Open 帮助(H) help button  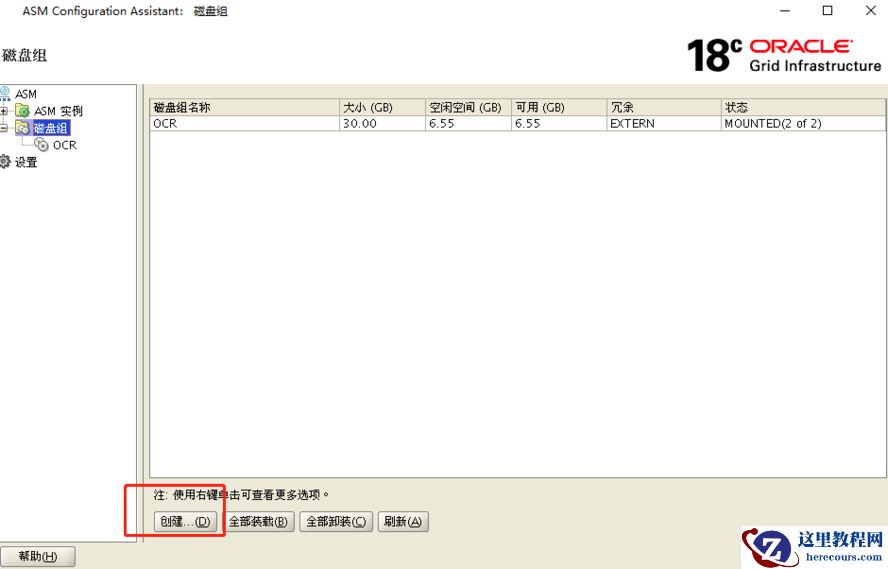pos(37,556)
